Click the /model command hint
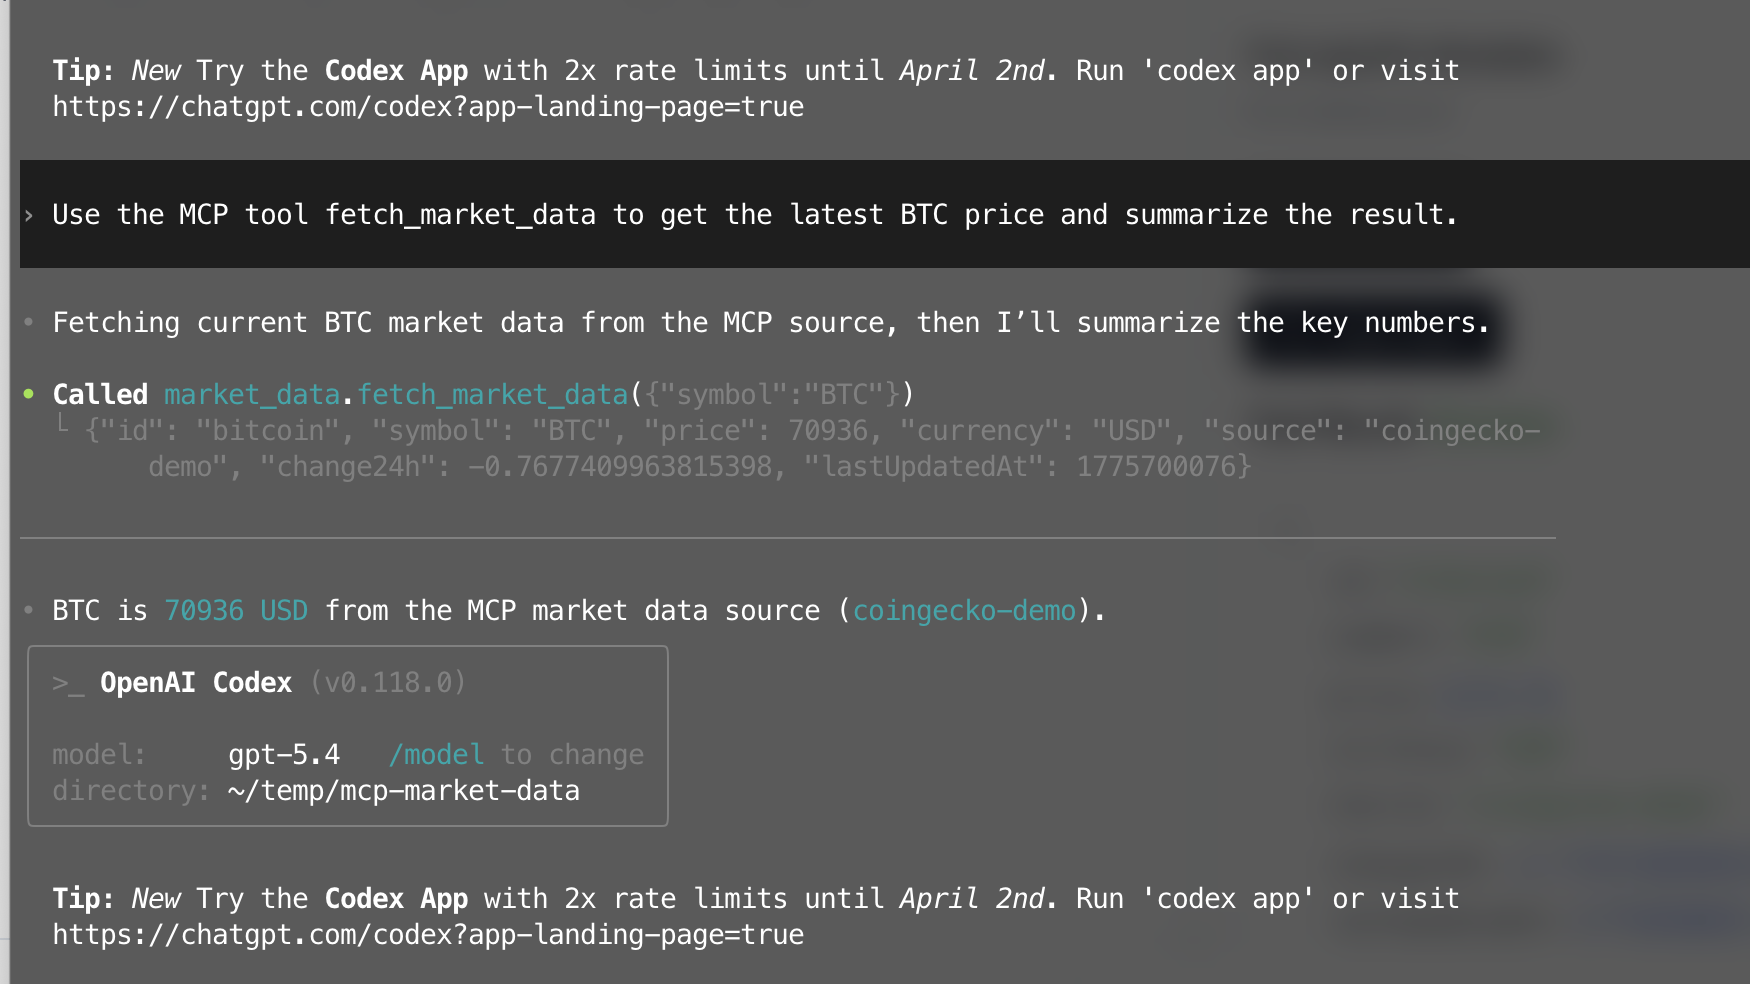Screen dimensions: 1750x984 click(x=436, y=755)
